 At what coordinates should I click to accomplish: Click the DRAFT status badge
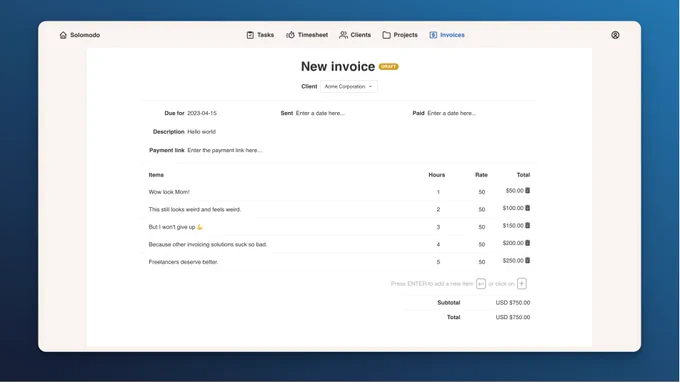[389, 67]
